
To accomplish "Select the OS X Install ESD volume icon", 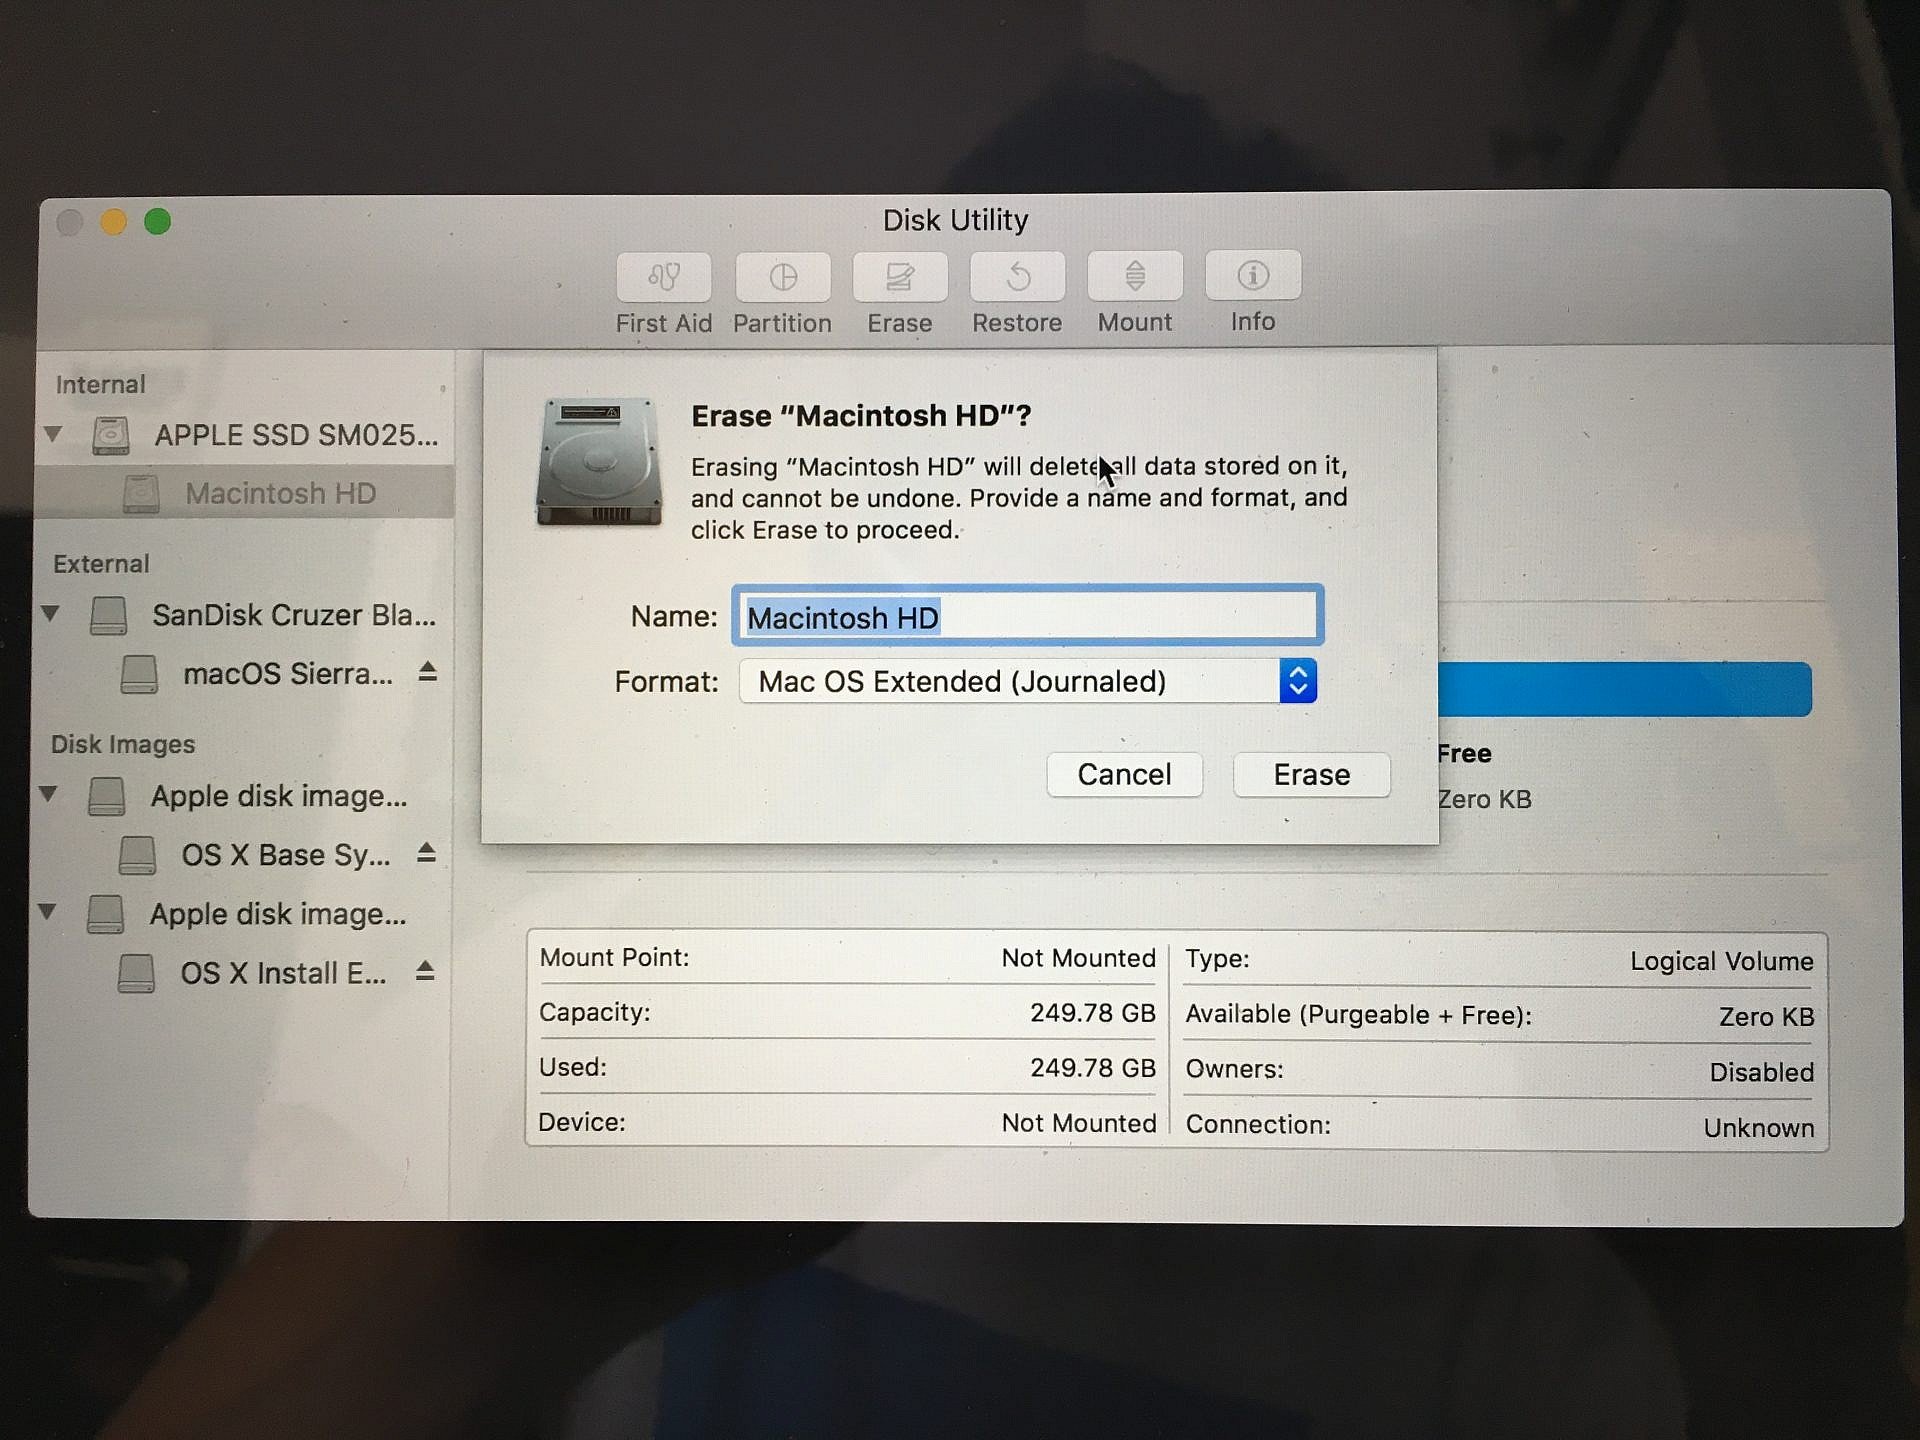I will pyautogui.click(x=136, y=973).
